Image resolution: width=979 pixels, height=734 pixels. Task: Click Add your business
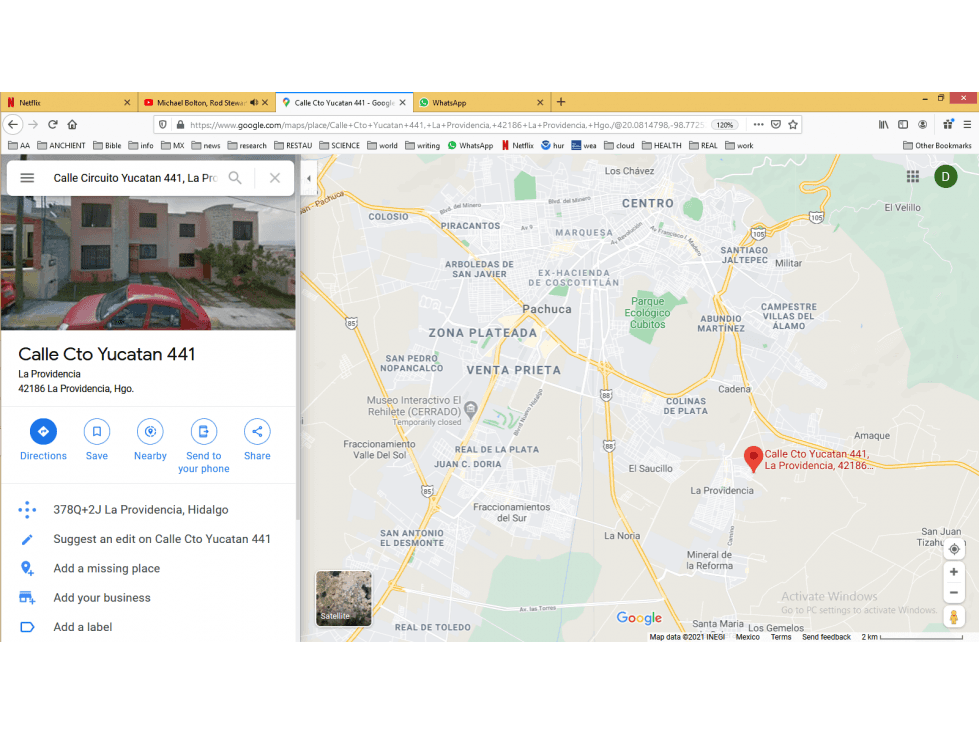pos(102,598)
